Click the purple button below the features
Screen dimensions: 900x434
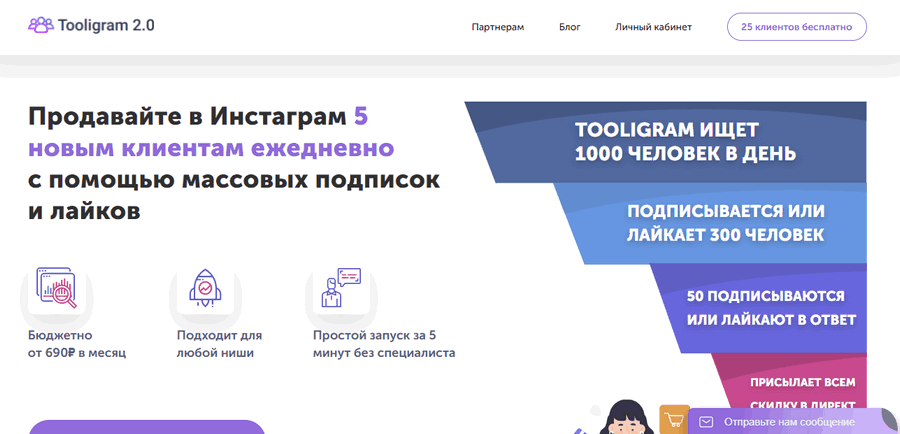point(146,427)
